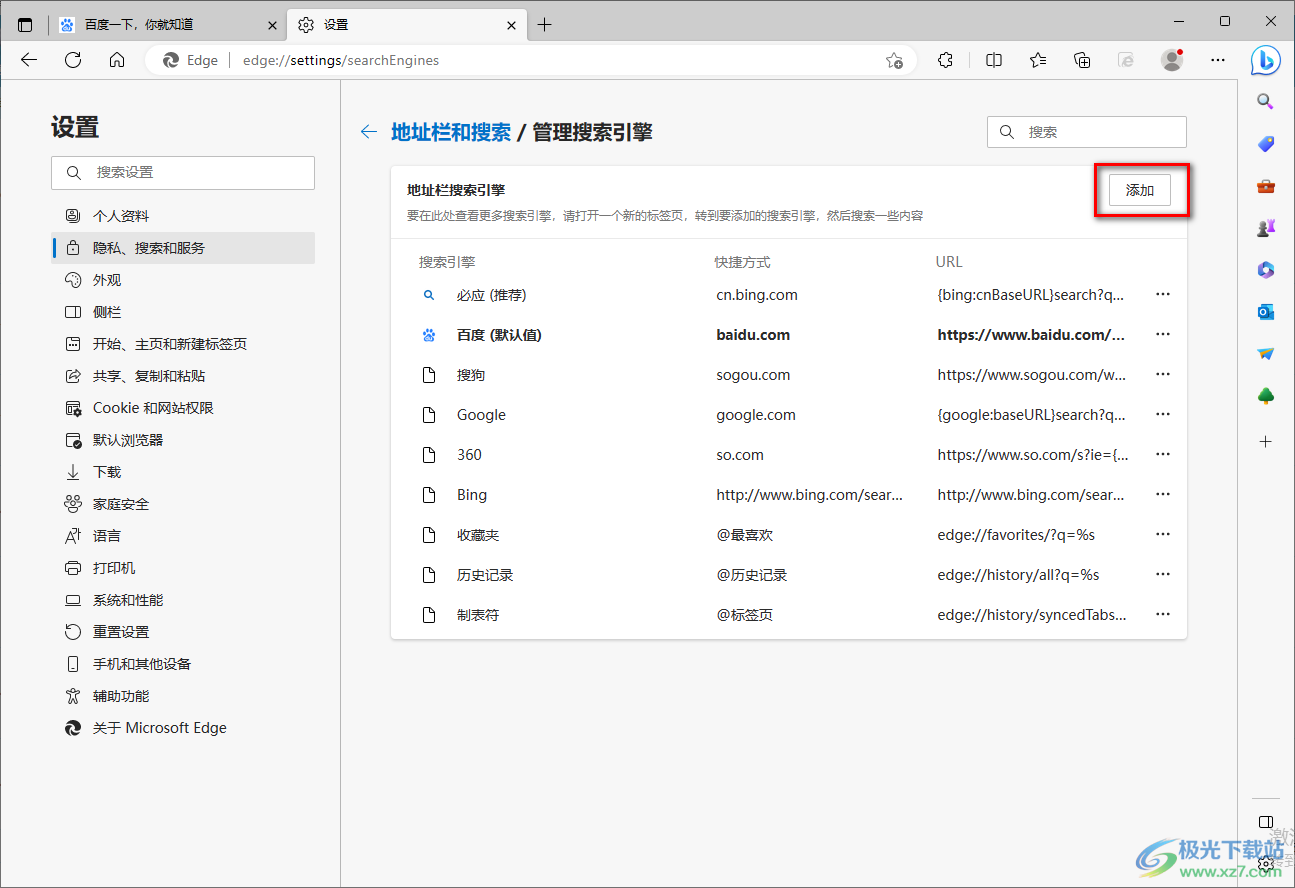Open sidebar Games chess icon
1295x888 pixels.
pyautogui.click(x=1266, y=228)
